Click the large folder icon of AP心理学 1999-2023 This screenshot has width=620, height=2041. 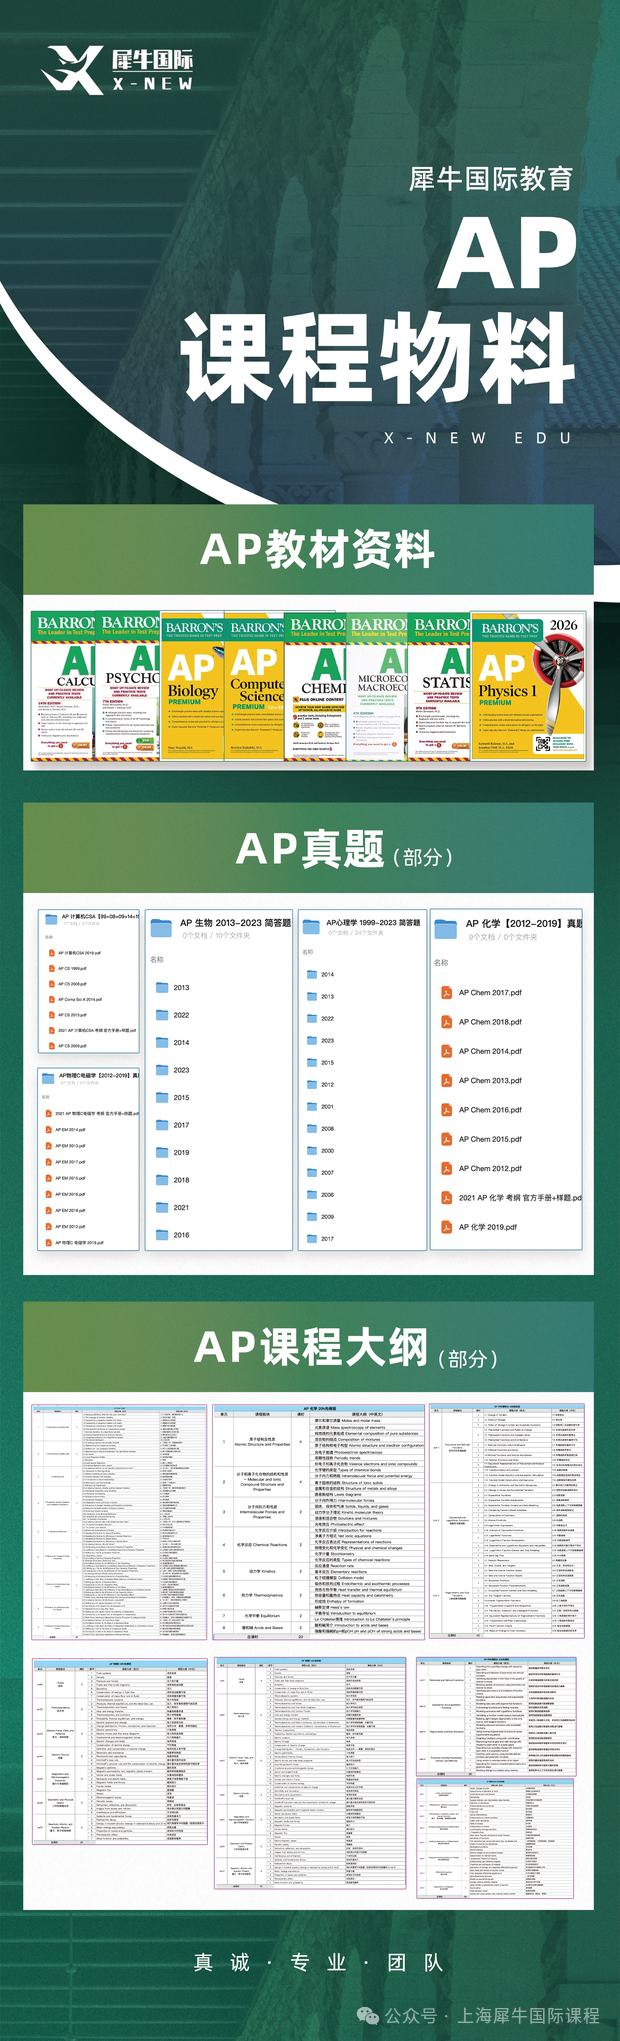click(310, 927)
